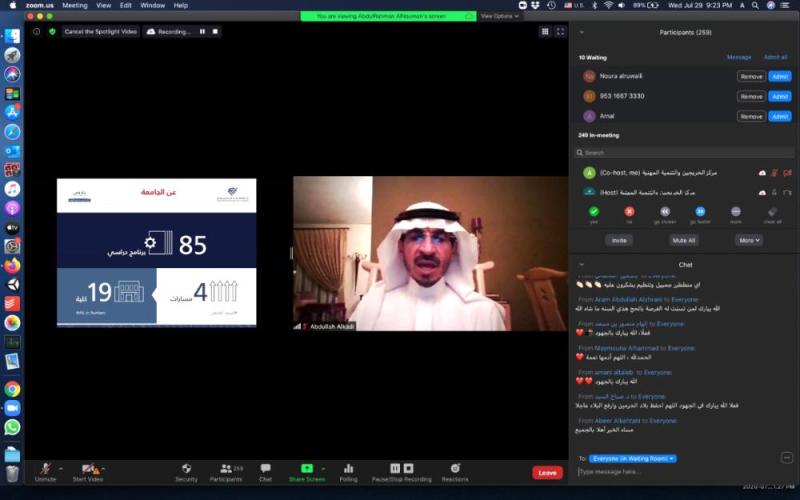800x500 pixels.
Task: Admit caller 953 1667 3330
Action: tap(780, 96)
